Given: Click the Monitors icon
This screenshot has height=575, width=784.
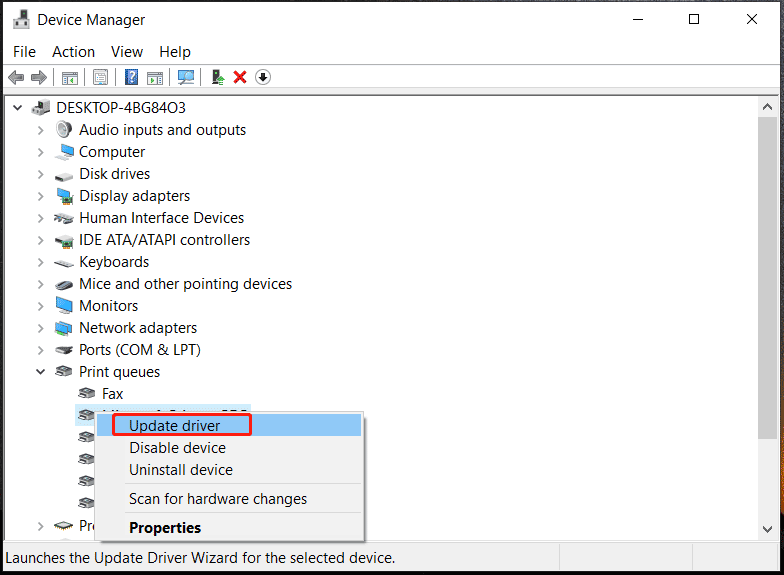Looking at the screenshot, I should pyautogui.click(x=64, y=306).
